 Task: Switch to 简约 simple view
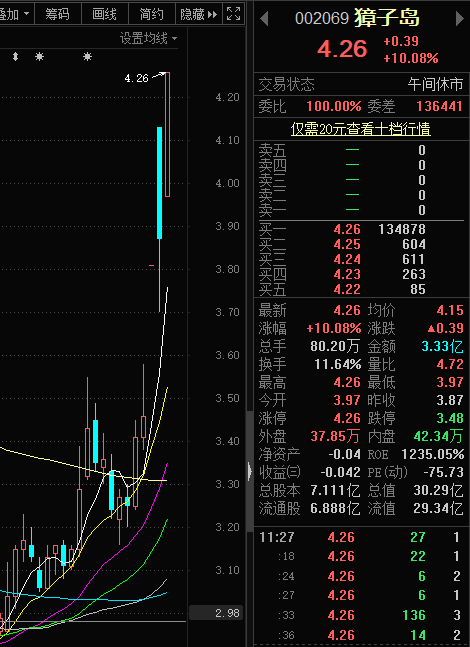(152, 14)
